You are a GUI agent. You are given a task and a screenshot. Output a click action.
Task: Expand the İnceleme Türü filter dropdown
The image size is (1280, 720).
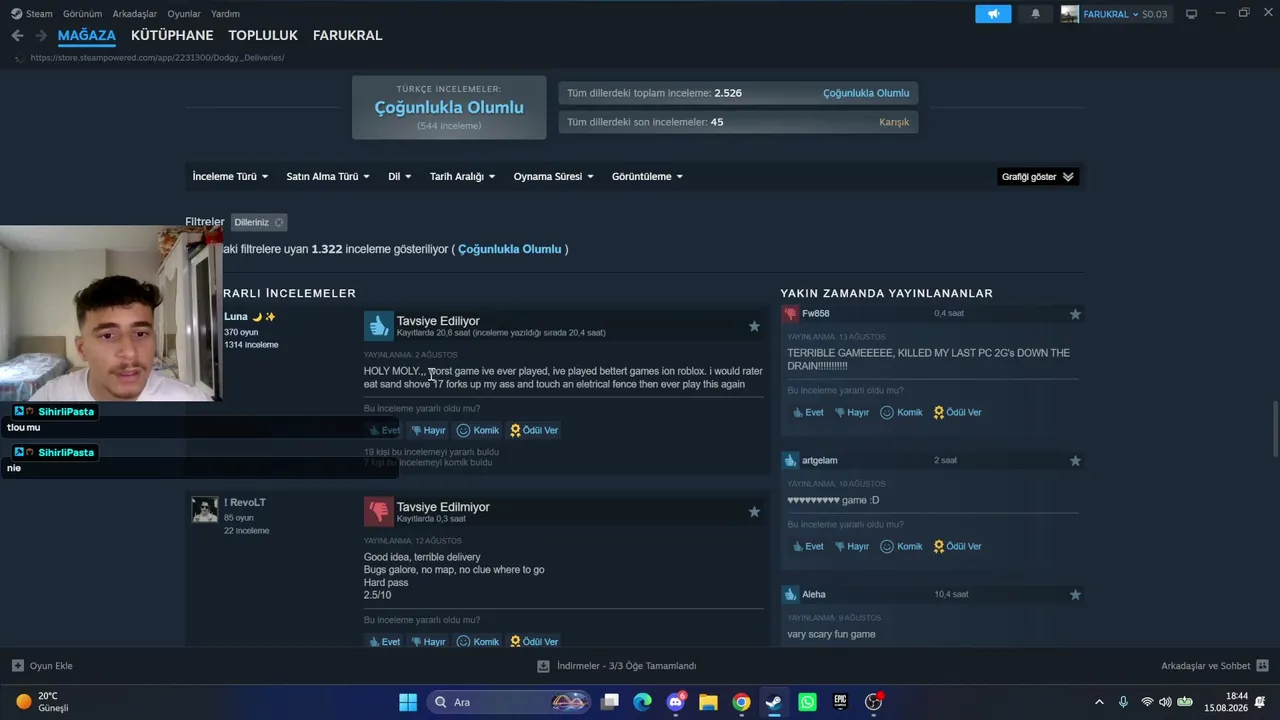[x=230, y=177]
